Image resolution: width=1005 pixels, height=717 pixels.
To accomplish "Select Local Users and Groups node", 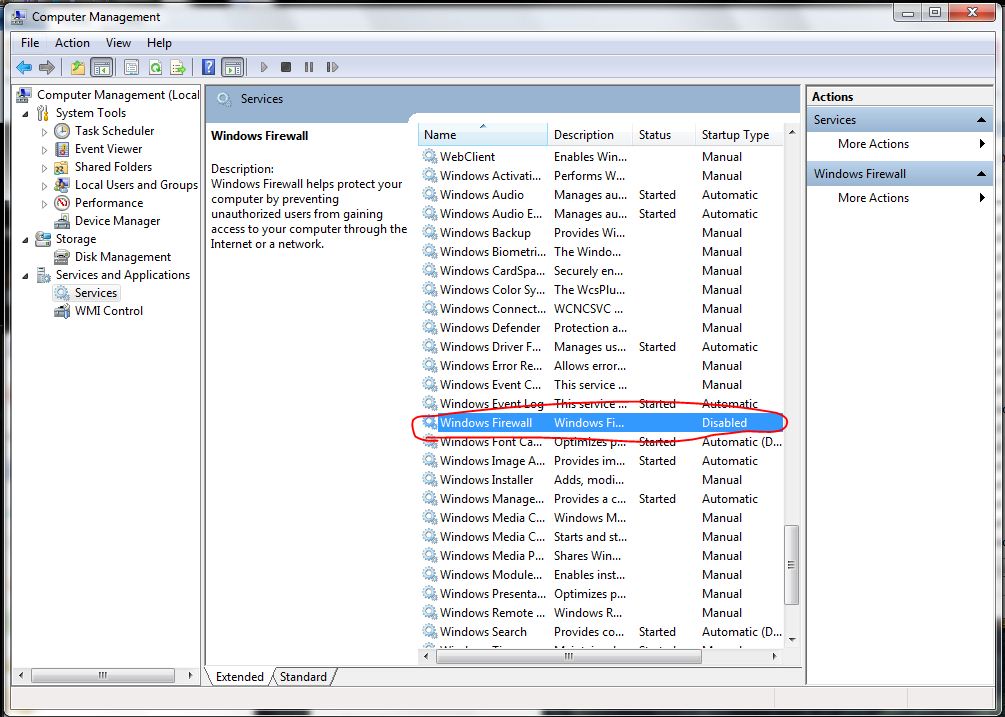I will coord(137,185).
